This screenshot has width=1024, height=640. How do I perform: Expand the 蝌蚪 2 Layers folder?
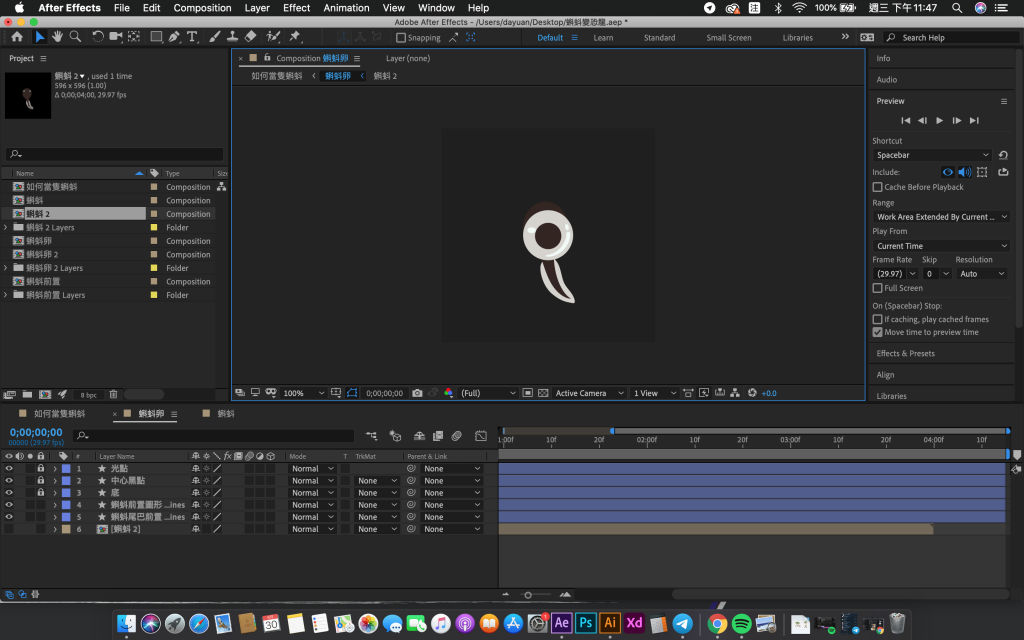(x=6, y=228)
